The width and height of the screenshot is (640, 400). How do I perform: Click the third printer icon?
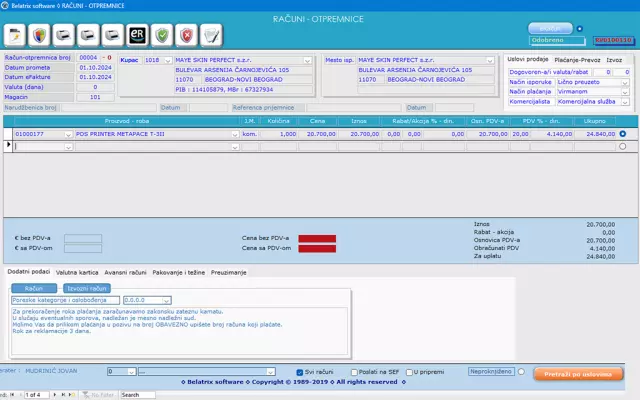[x=112, y=36]
